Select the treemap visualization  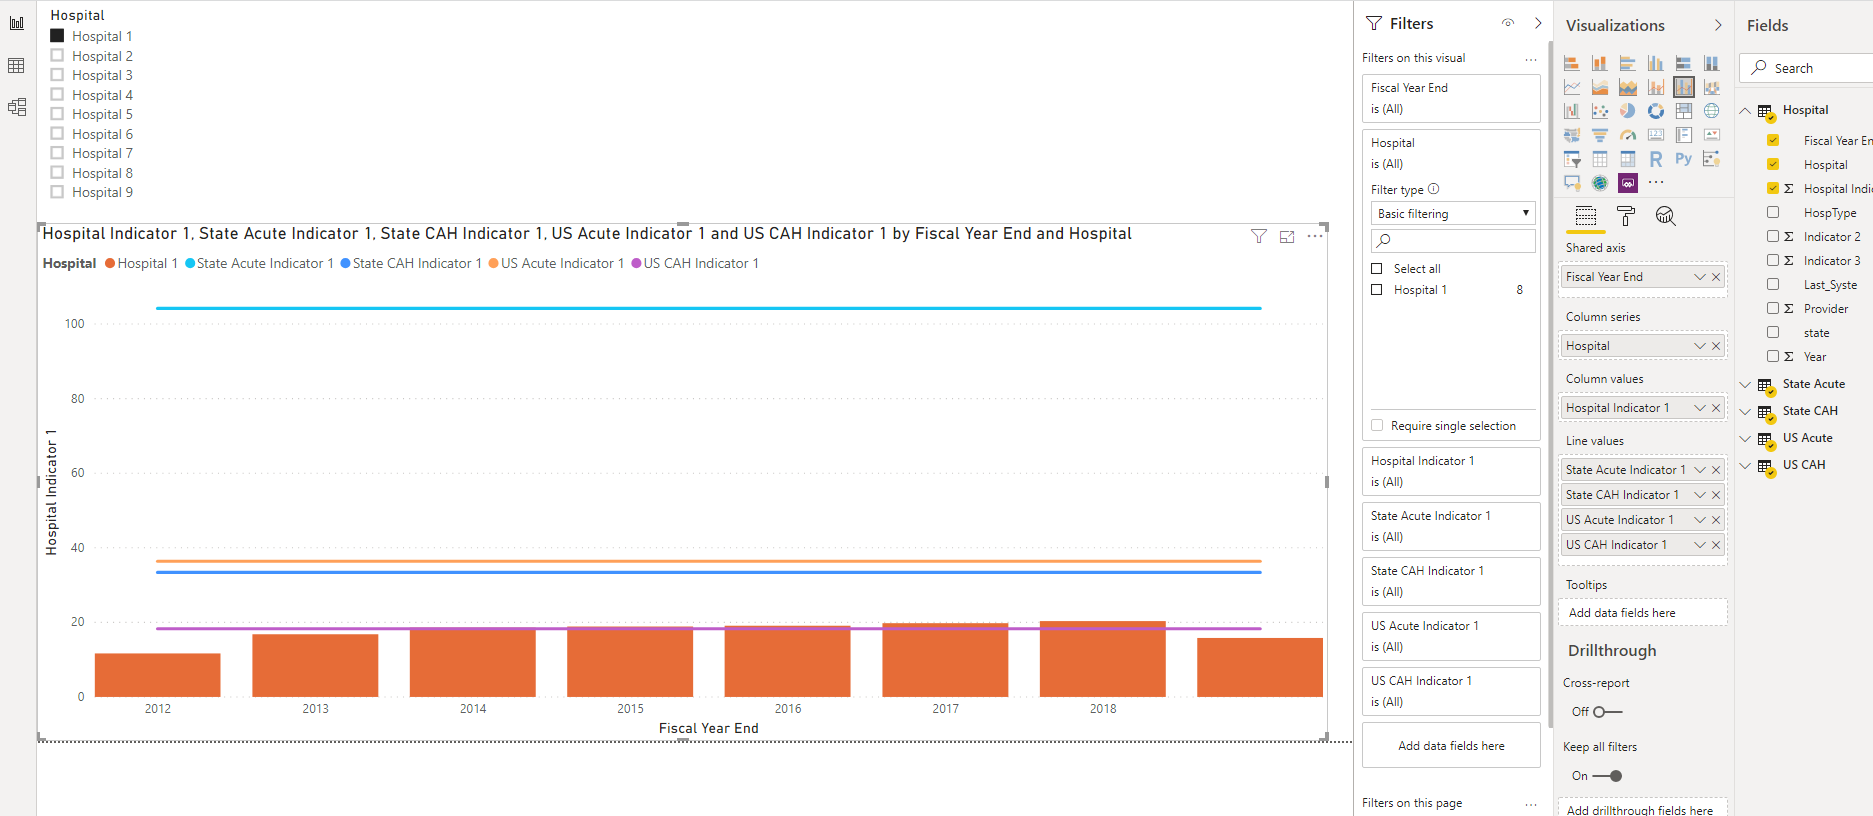click(x=1684, y=111)
